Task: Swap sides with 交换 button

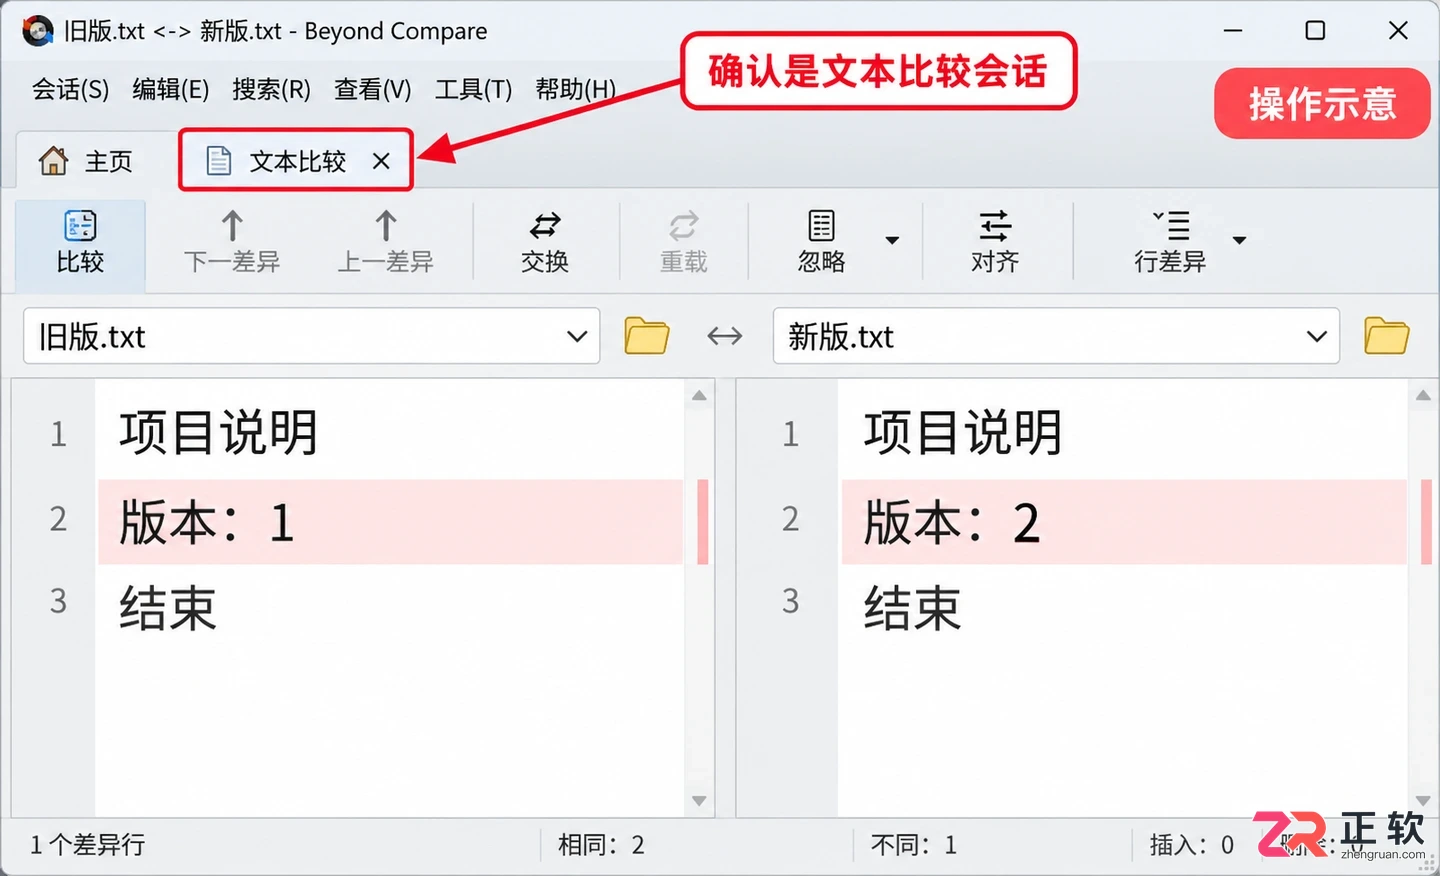Action: (x=545, y=242)
